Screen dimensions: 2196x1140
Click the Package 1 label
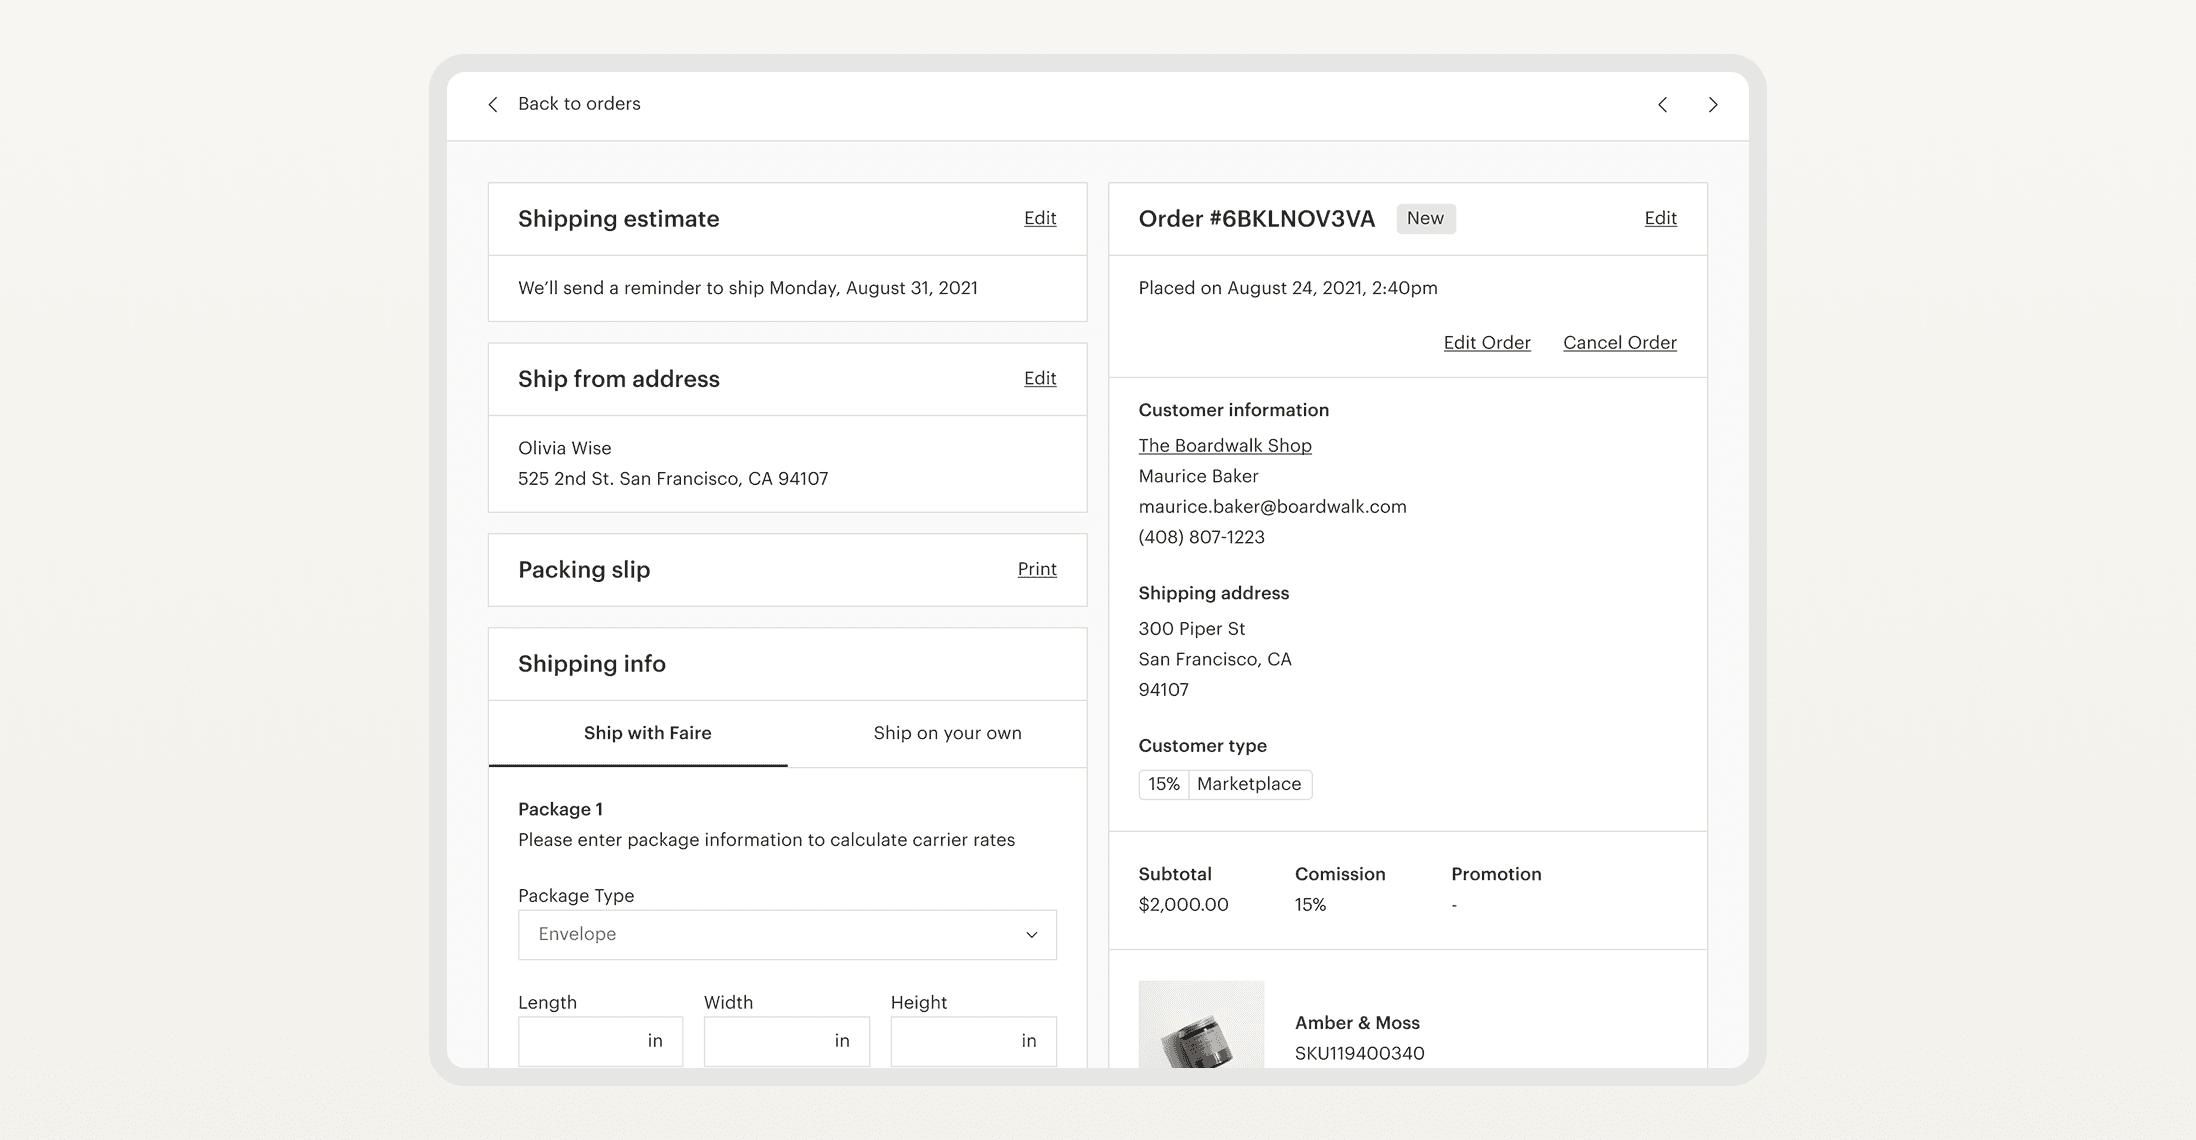point(560,809)
